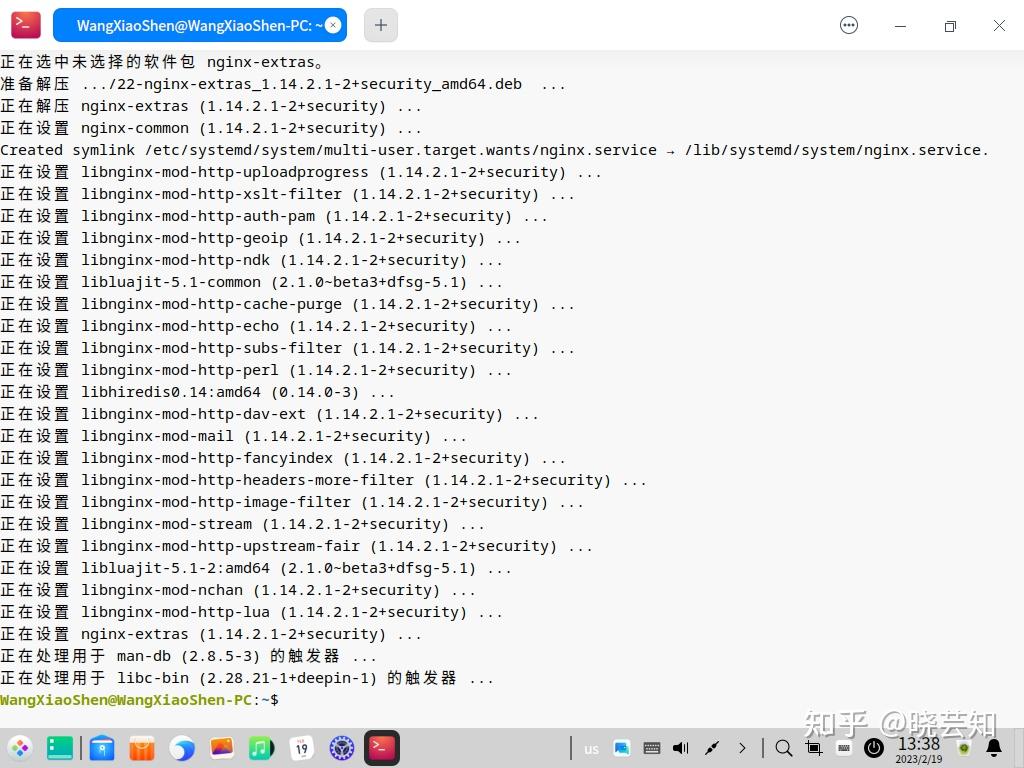The width and height of the screenshot is (1024, 768).
Task: Open the app launcher from the dock
Action: pyautogui.click(x=20, y=748)
